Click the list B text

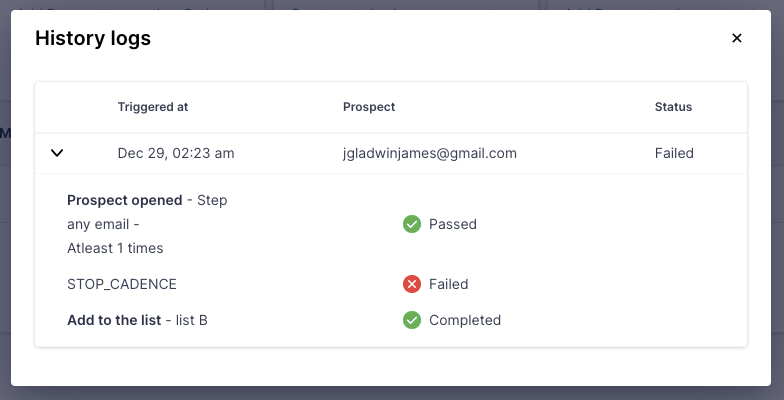tap(192, 320)
